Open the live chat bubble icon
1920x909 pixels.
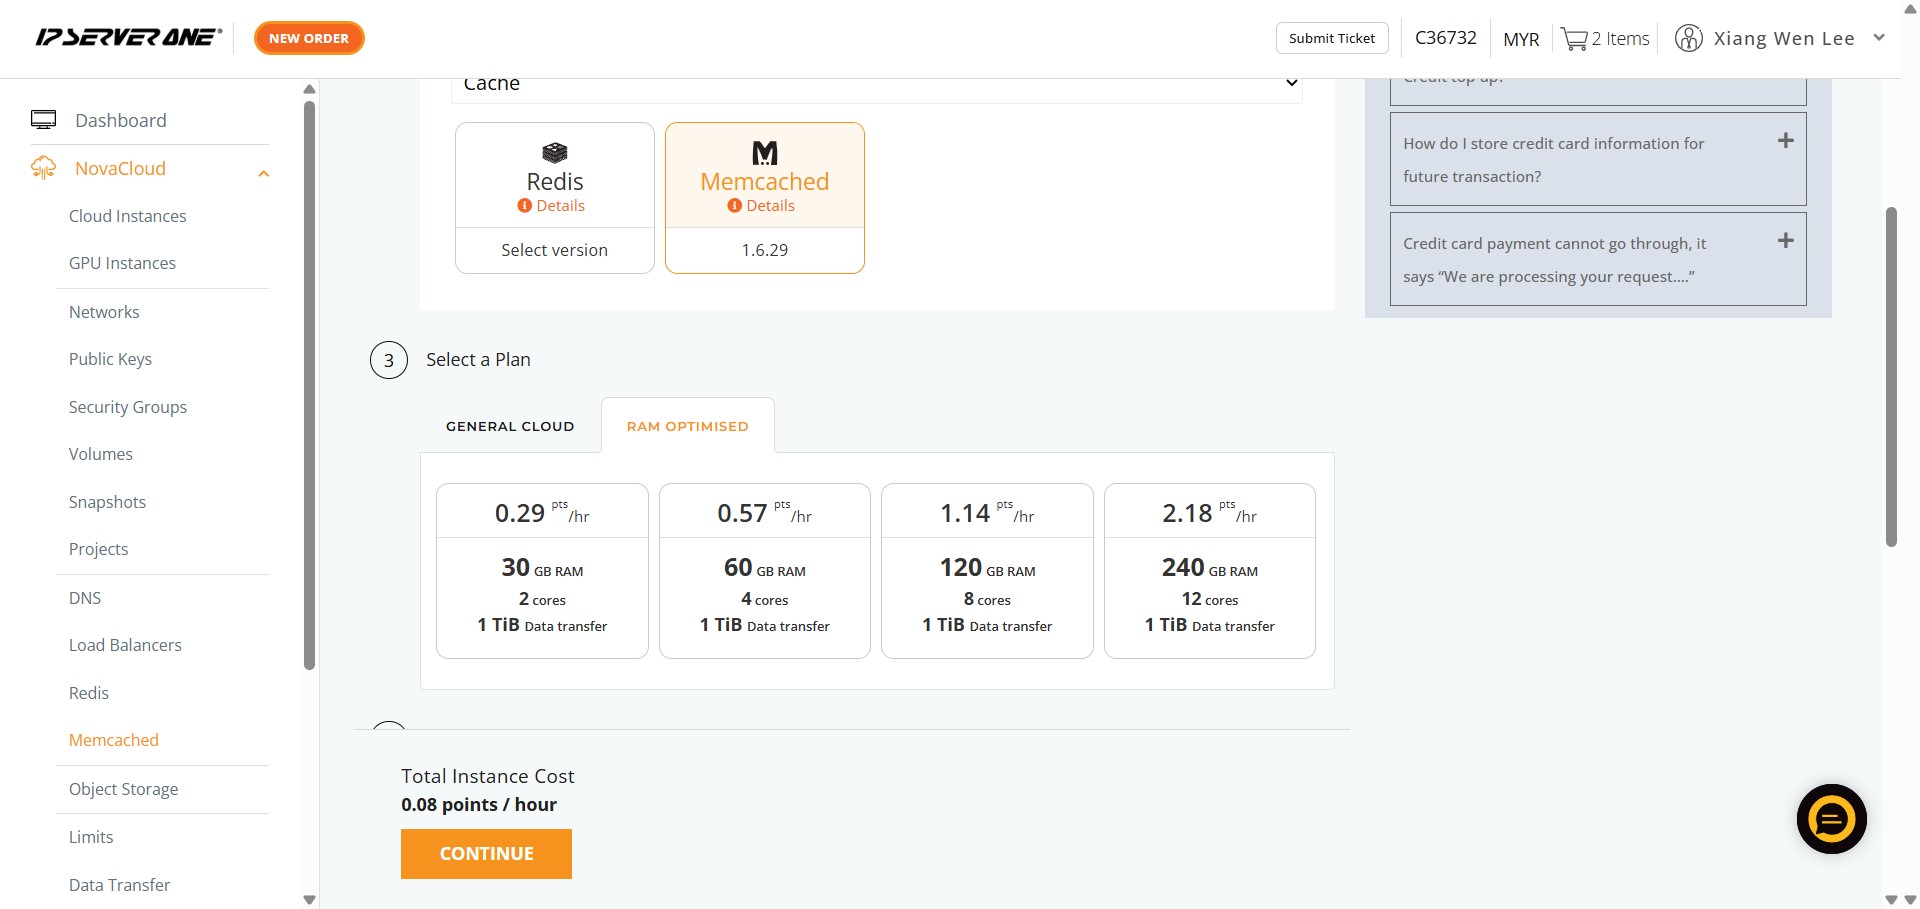[1831, 819]
